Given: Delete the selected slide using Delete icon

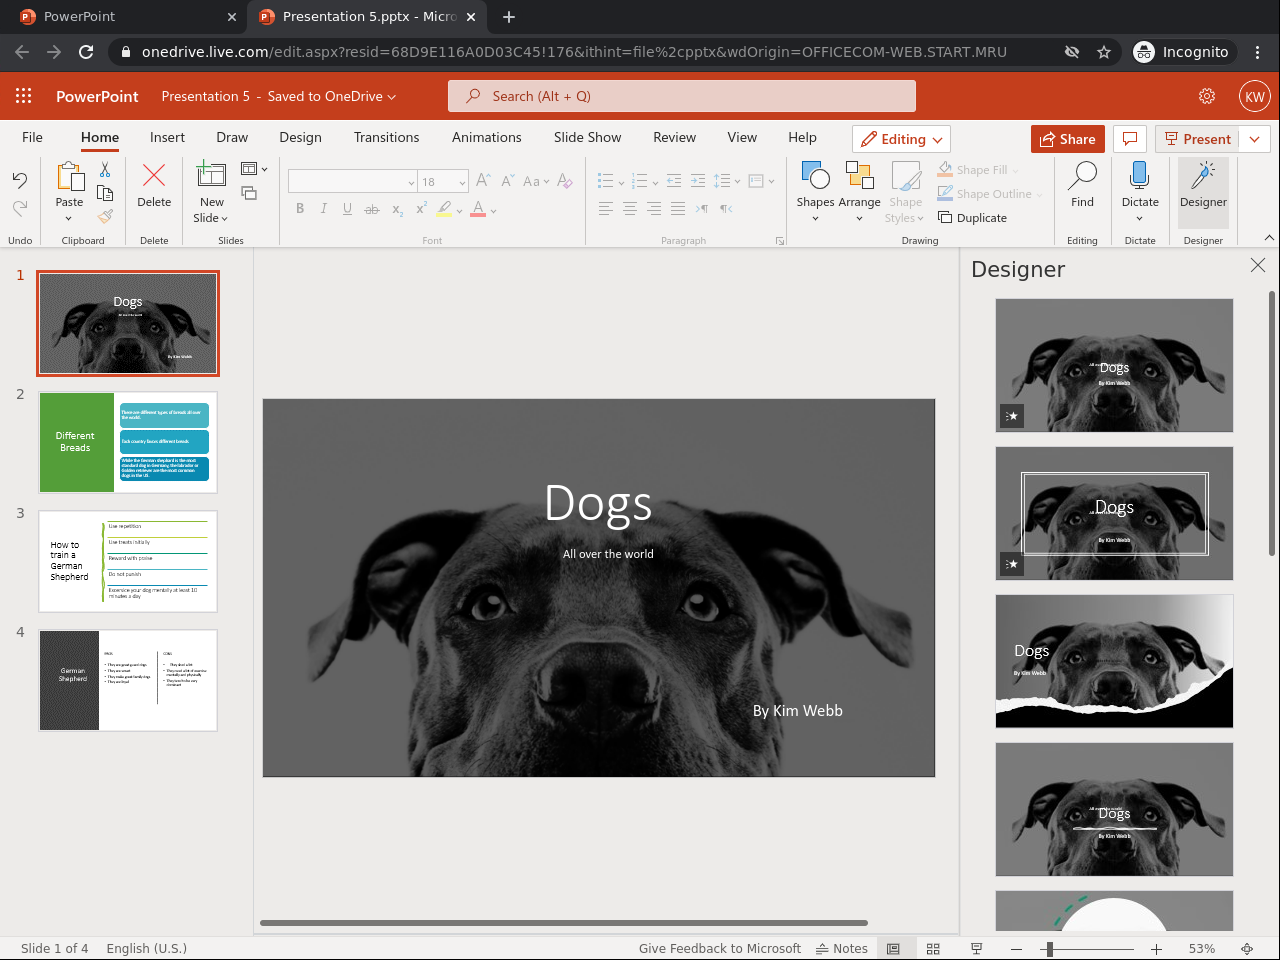Looking at the screenshot, I should [154, 185].
